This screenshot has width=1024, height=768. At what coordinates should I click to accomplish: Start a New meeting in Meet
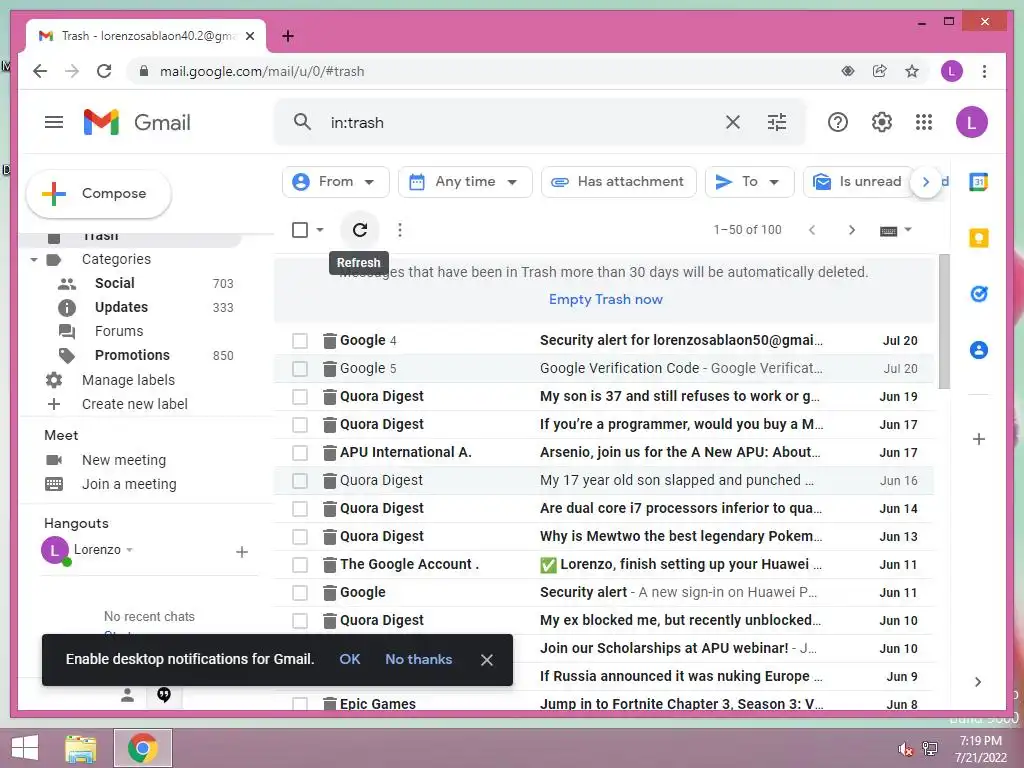(123, 460)
